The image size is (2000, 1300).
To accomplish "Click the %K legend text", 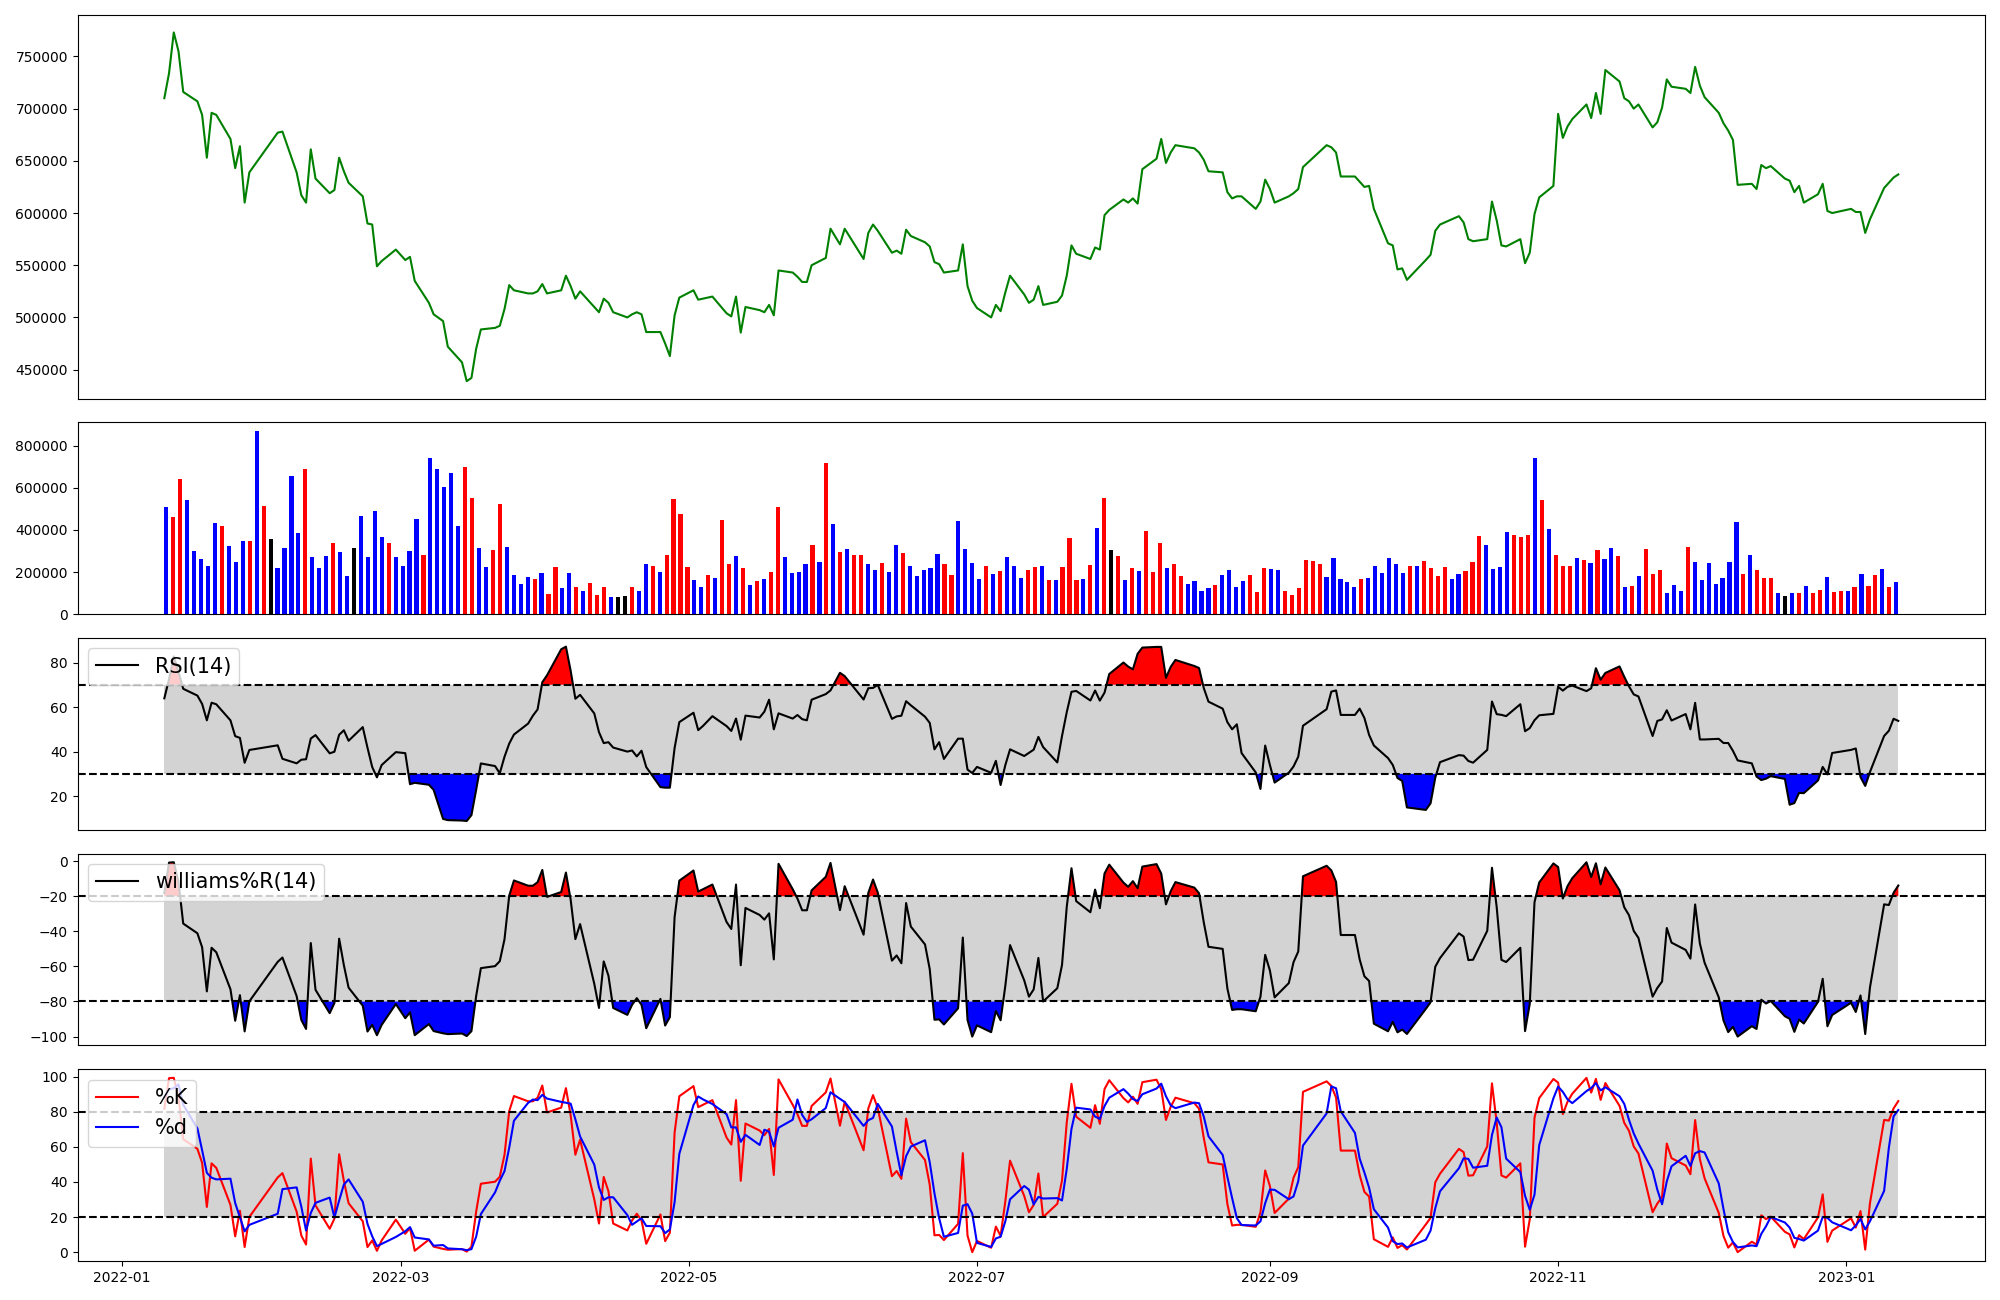I will pyautogui.click(x=171, y=1097).
